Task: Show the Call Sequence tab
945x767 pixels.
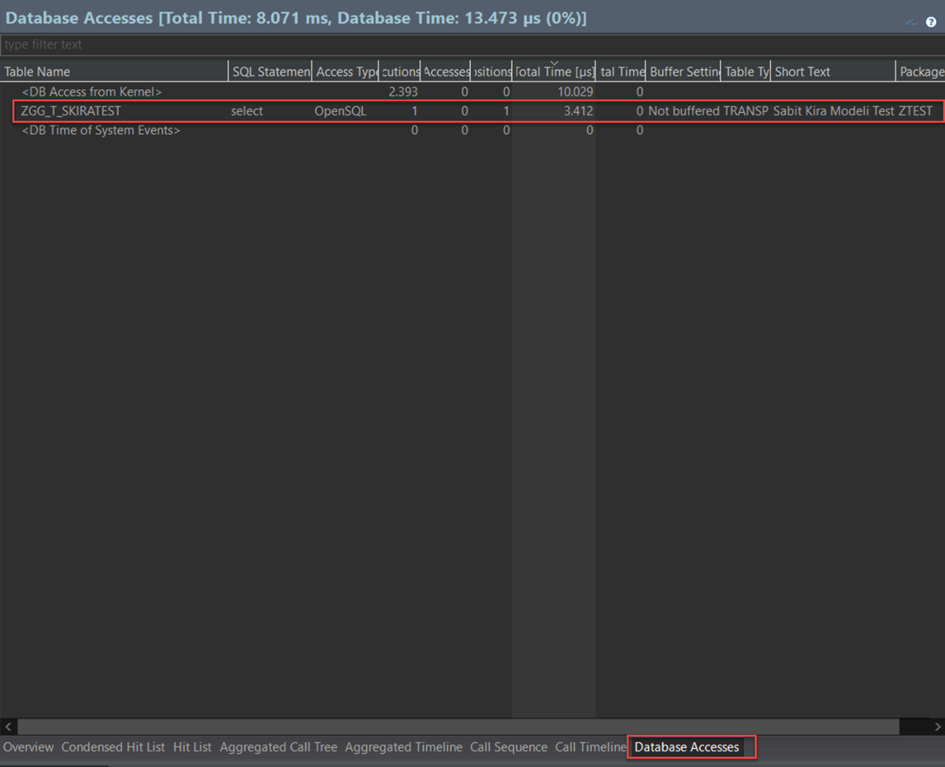Action: click(508, 747)
